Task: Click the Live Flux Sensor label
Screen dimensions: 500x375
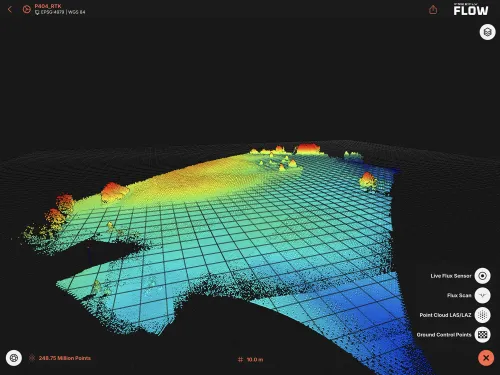Action: tap(451, 276)
